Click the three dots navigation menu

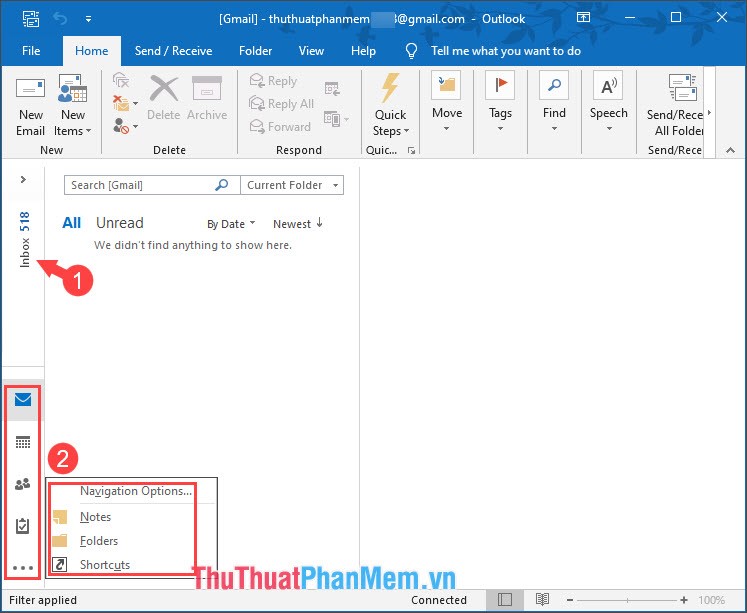[23, 567]
